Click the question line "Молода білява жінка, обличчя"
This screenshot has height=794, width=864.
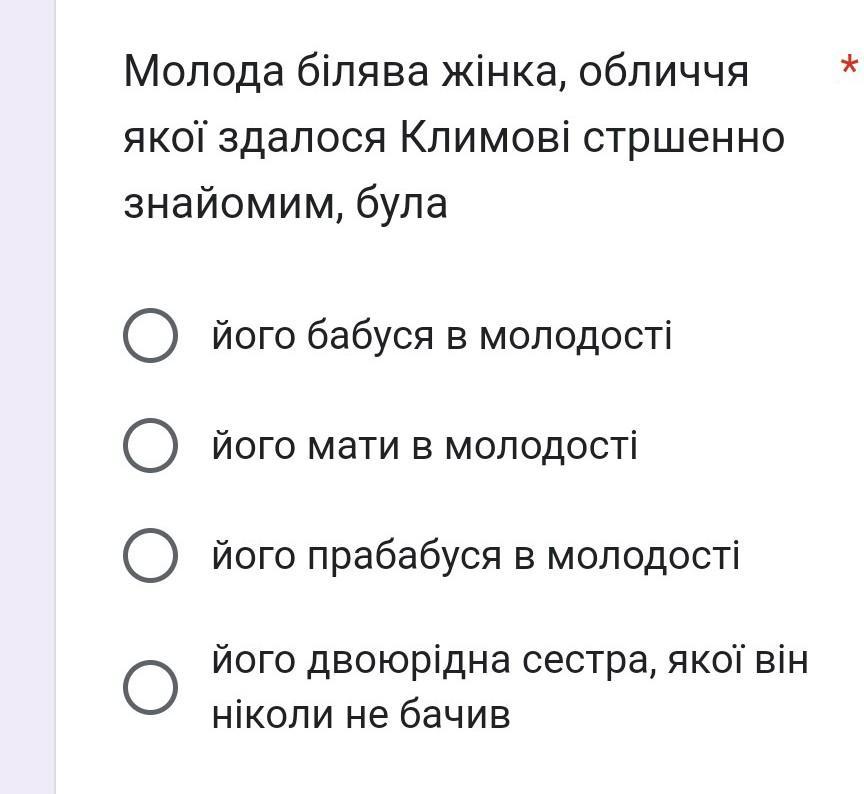tap(436, 73)
